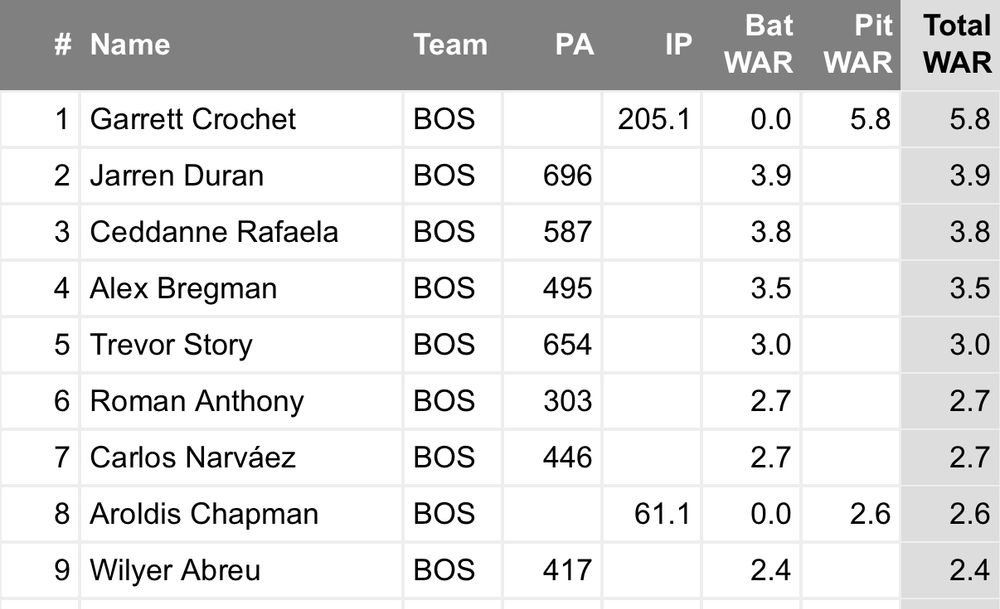Click Chapman's 2.6 Pit WAR cell
Image resolution: width=1000 pixels, height=609 pixels.
click(851, 513)
